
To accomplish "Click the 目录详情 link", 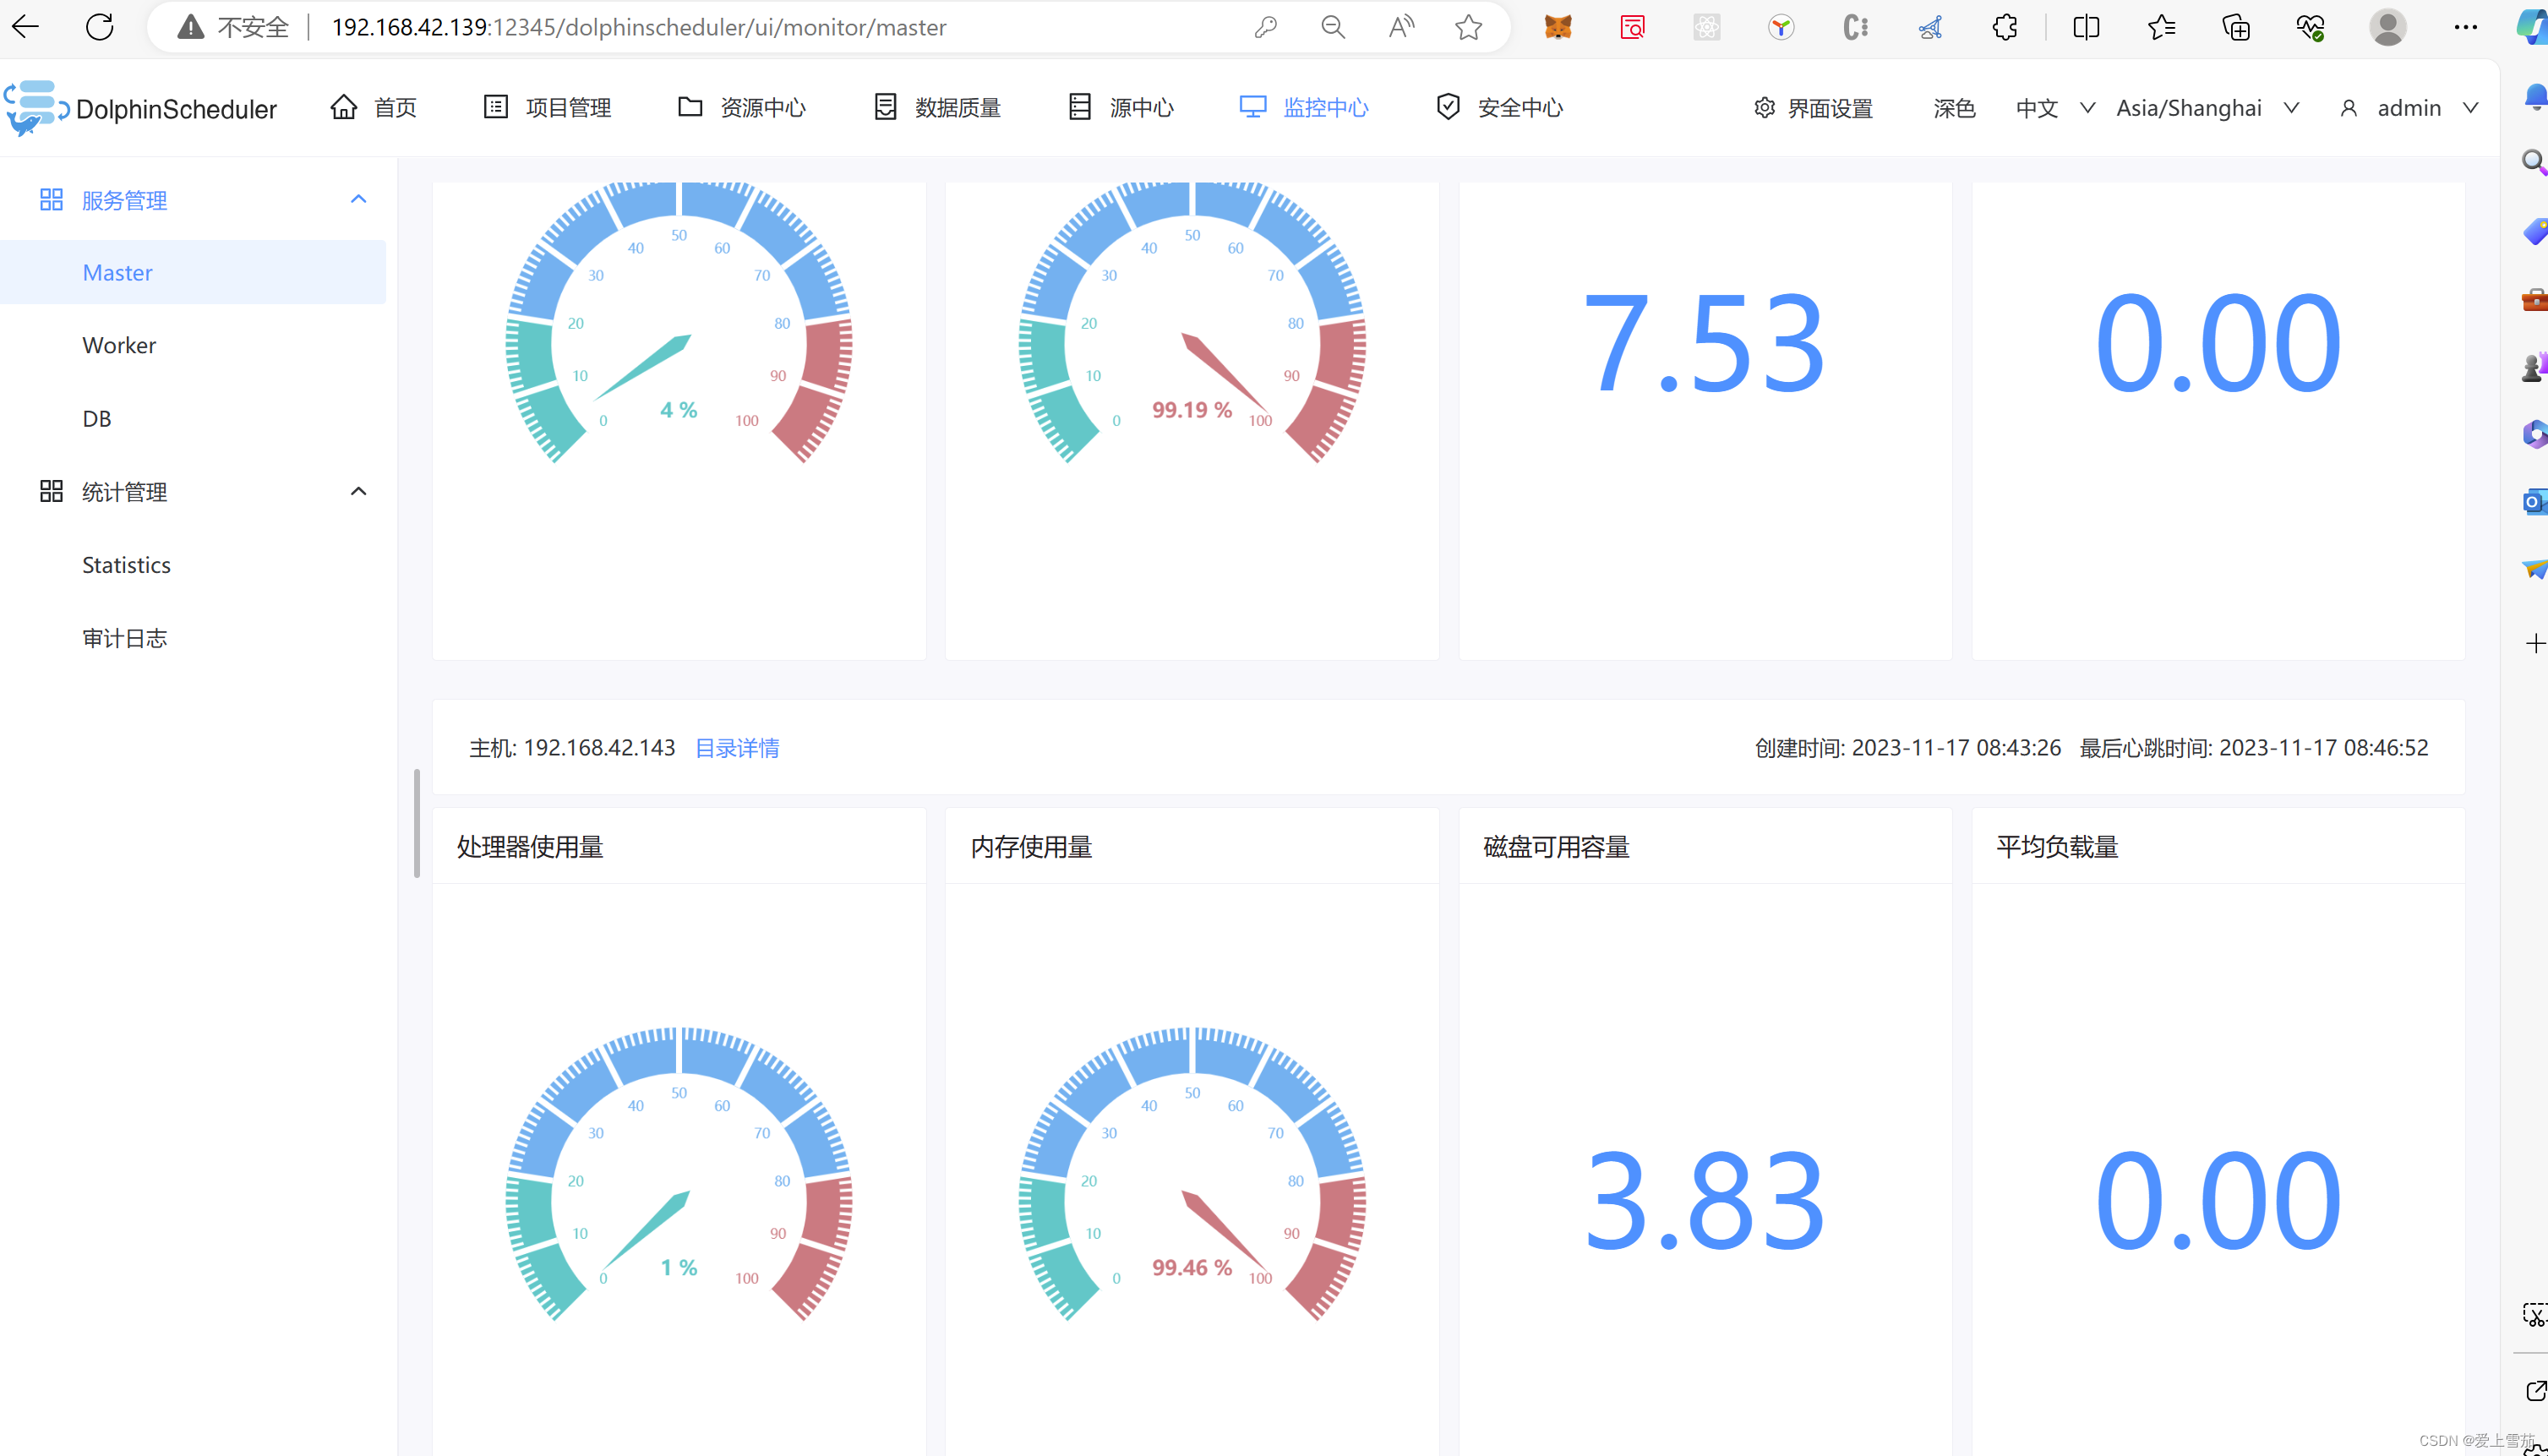I will coord(737,748).
